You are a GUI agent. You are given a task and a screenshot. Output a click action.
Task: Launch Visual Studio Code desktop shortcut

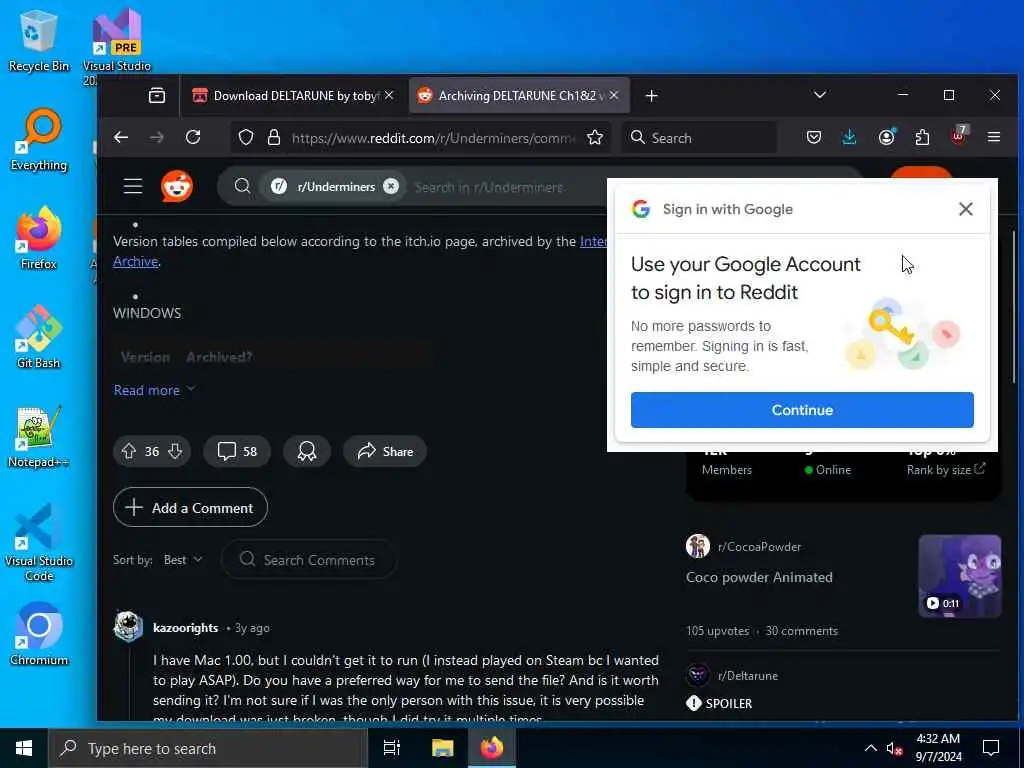pyautogui.click(x=39, y=542)
